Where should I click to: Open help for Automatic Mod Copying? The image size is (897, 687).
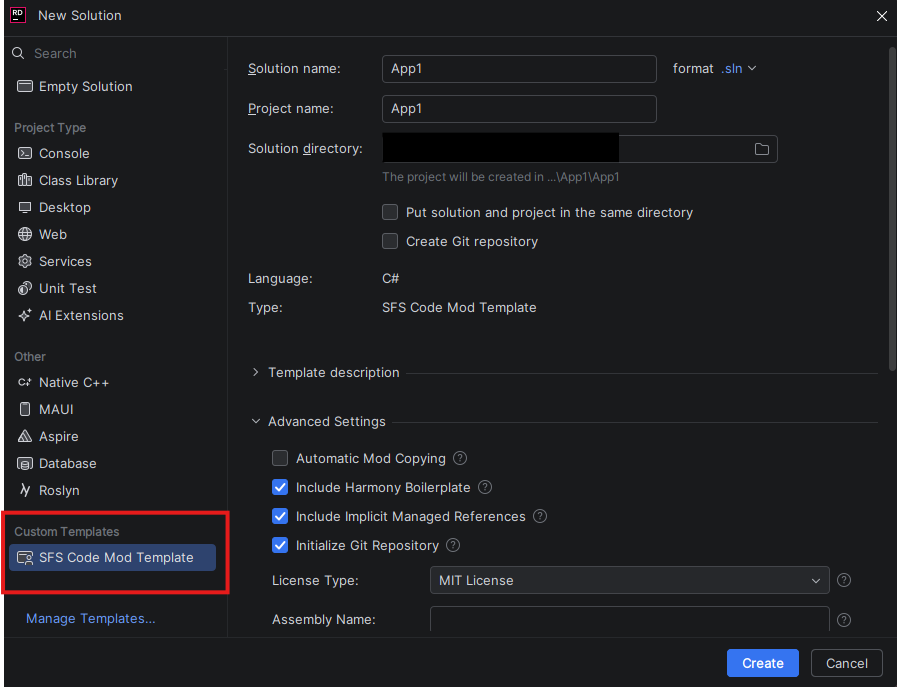(460, 458)
